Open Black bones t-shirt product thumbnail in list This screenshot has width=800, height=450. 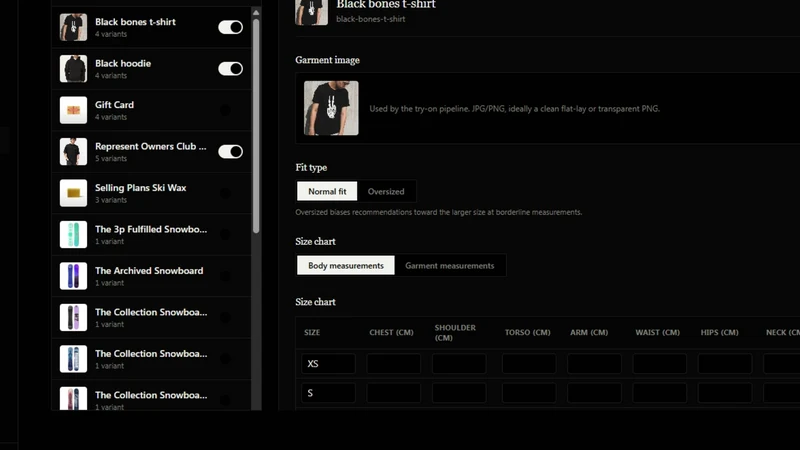tap(73, 27)
